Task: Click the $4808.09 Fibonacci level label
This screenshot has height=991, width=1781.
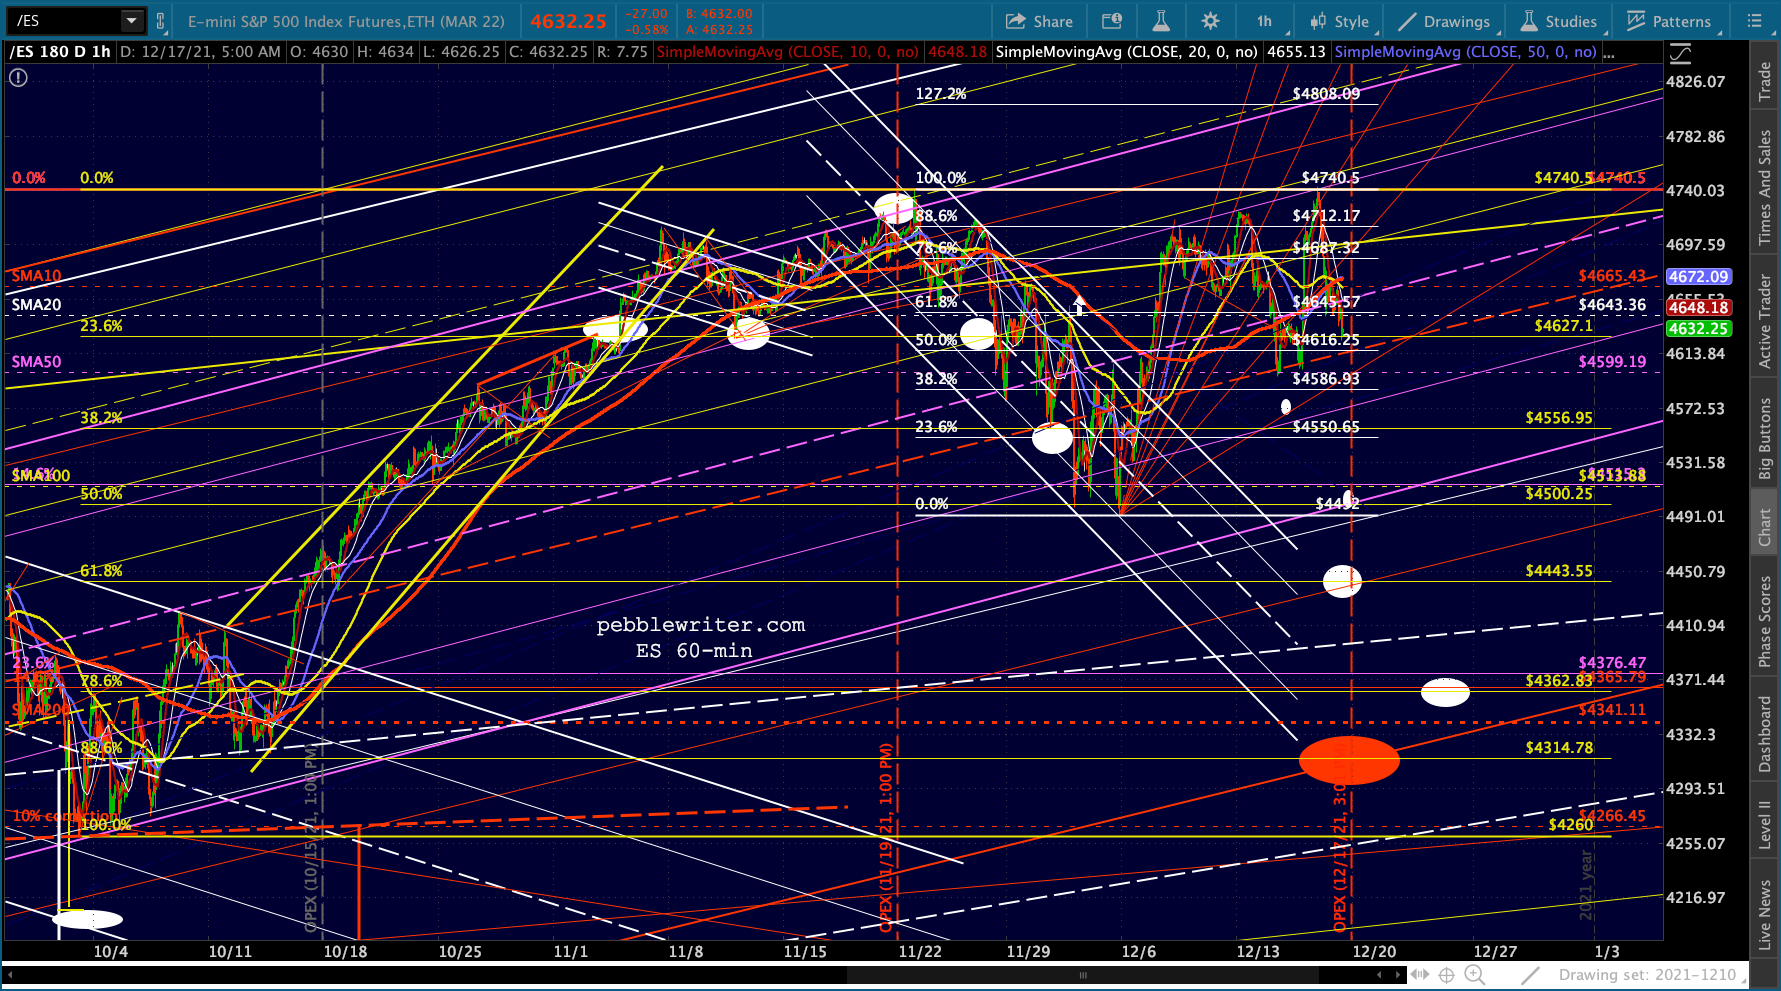Action: click(1326, 94)
